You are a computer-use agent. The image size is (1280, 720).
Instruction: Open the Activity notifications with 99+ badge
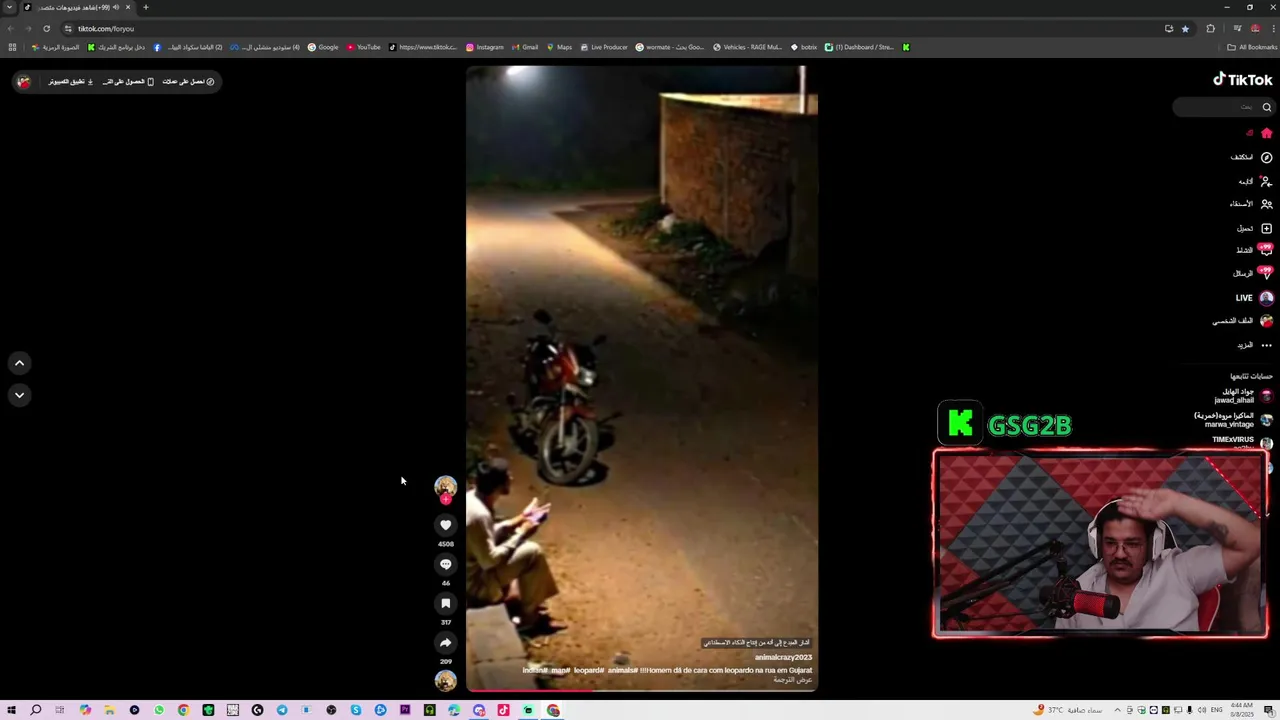pos(1254,250)
